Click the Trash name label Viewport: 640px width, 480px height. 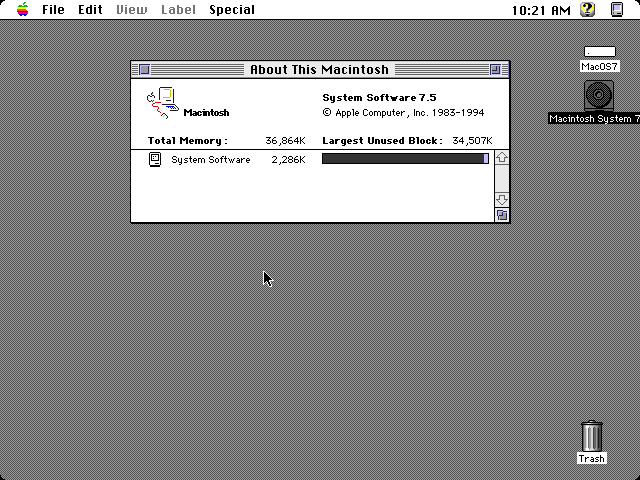591,458
